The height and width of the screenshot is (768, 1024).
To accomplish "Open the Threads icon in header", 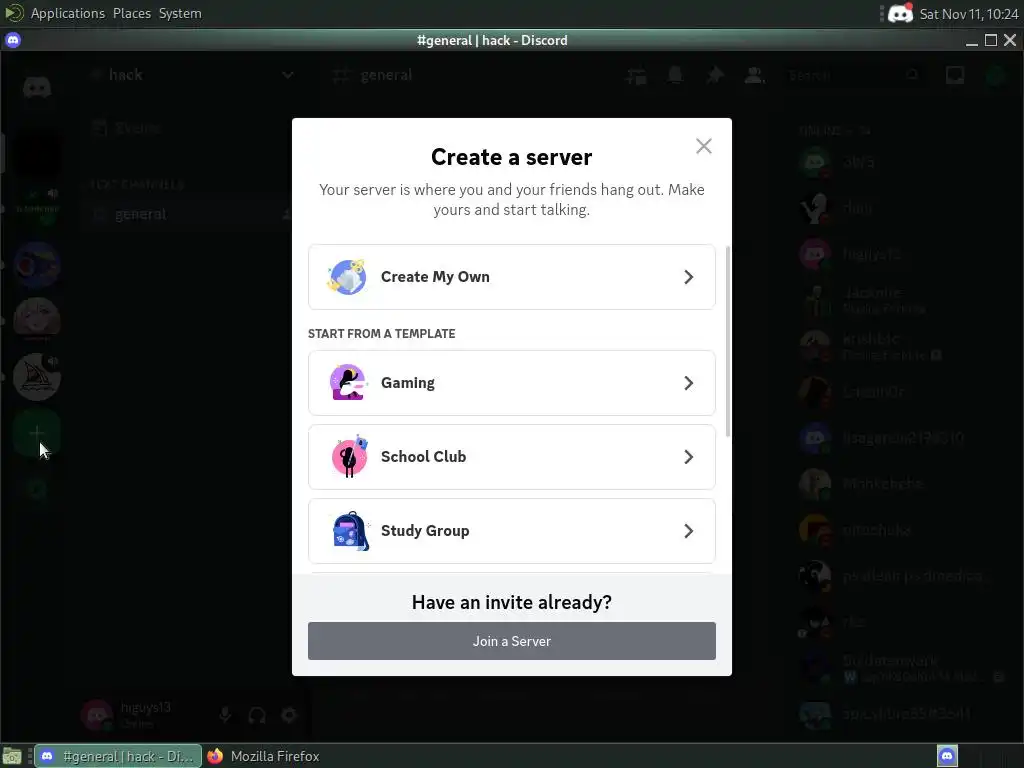I will click(x=636, y=76).
